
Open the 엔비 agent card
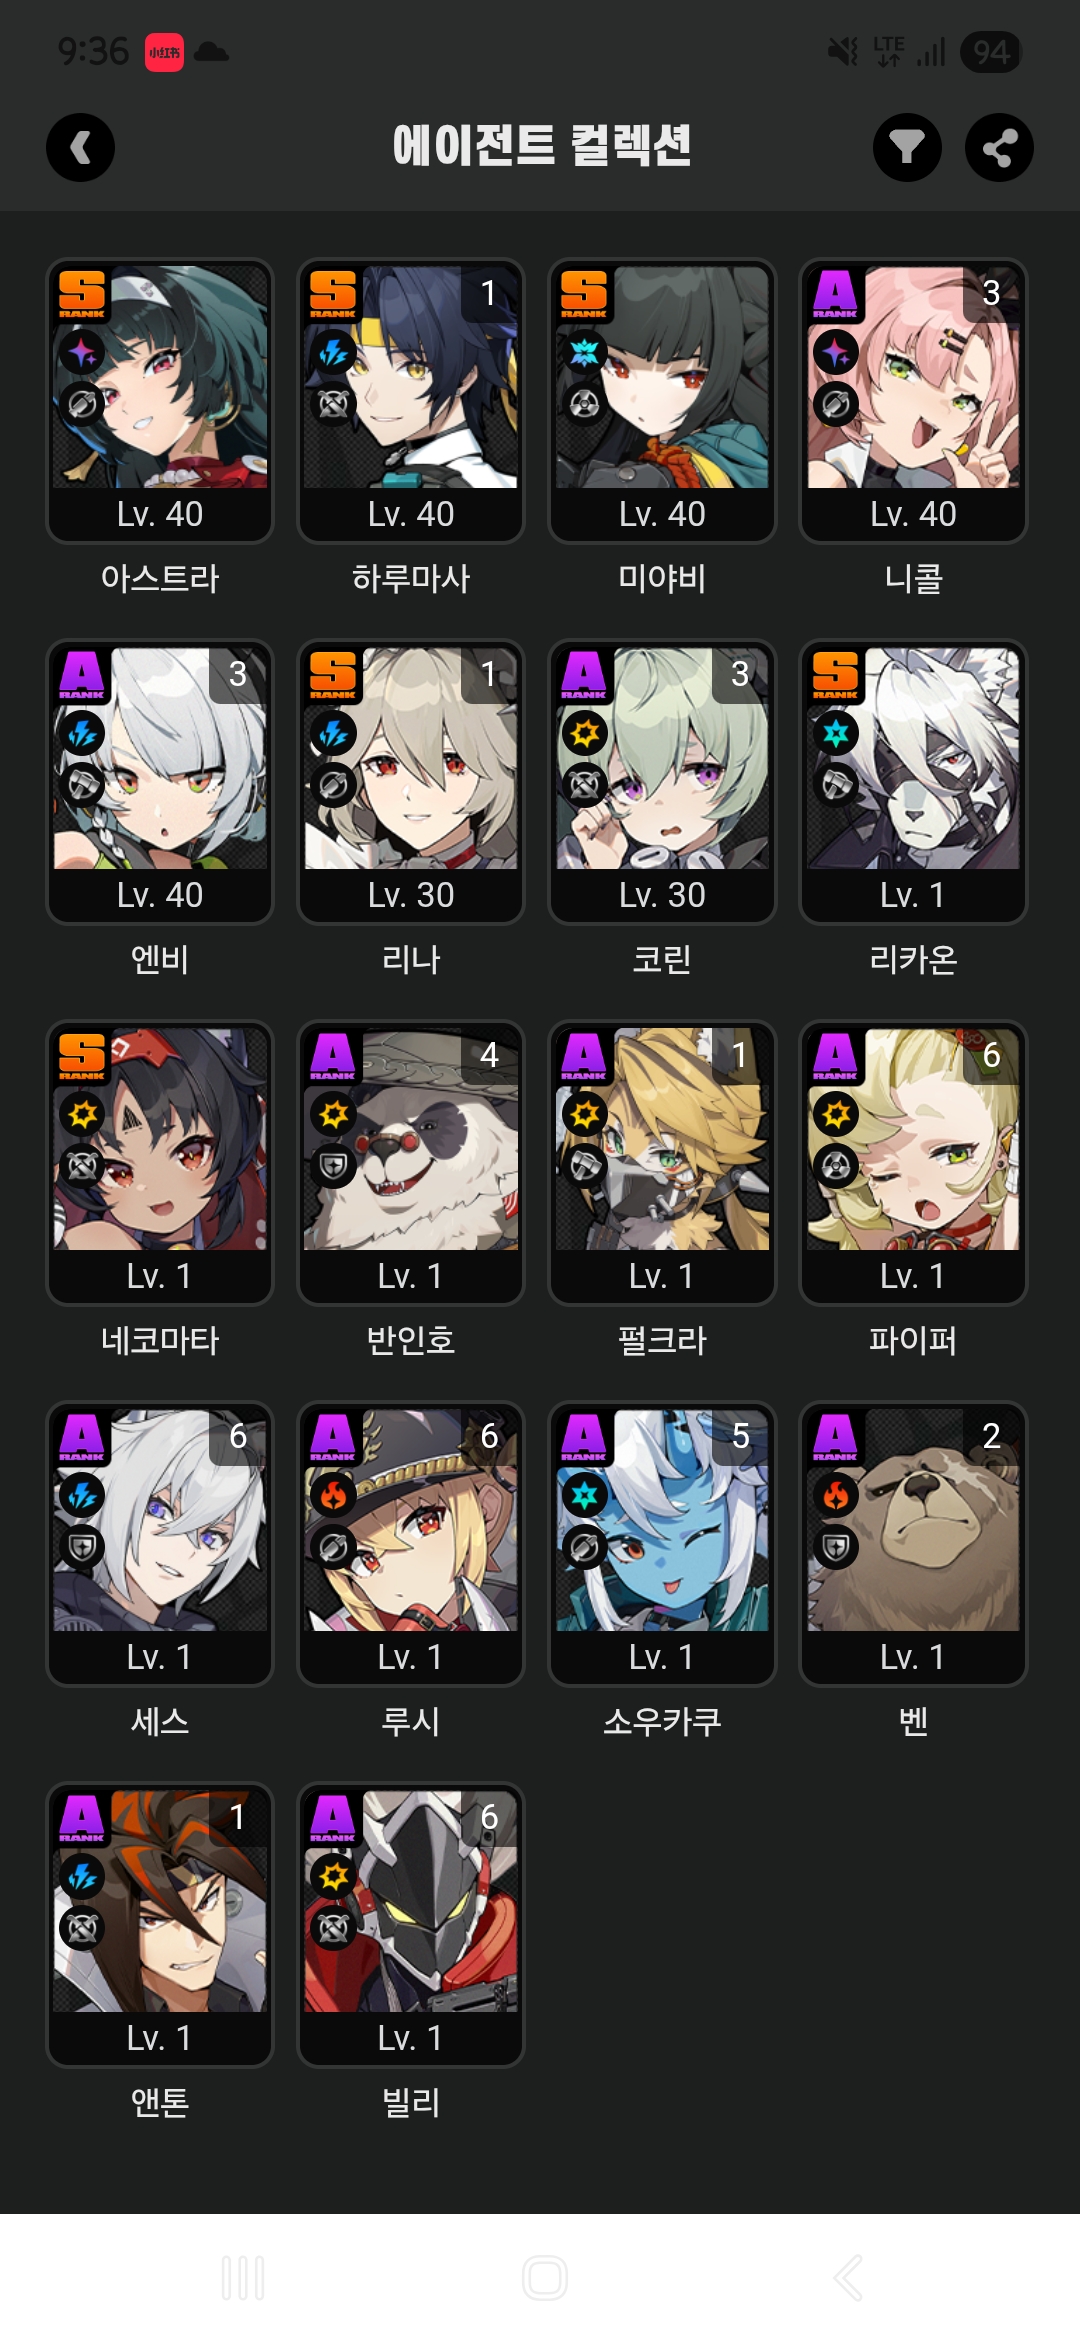pyautogui.click(x=160, y=782)
